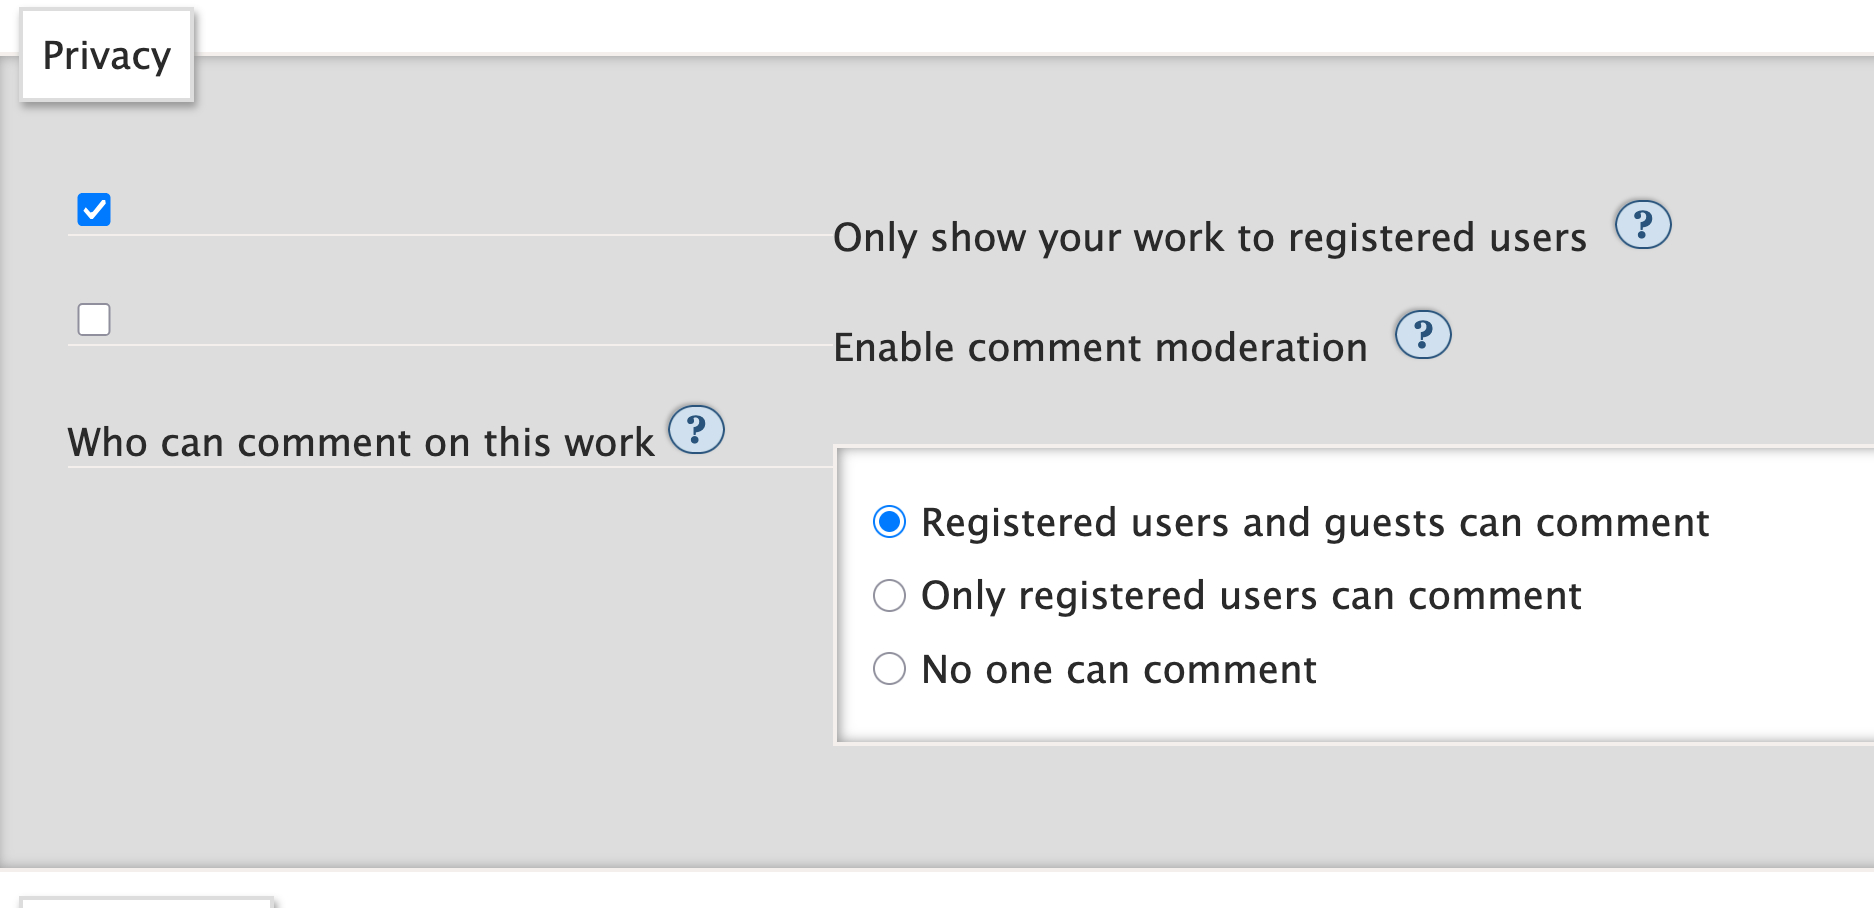Image resolution: width=1874 pixels, height=908 pixels.
Task: Click the 'No one can comment' text label
Action: click(x=1118, y=670)
